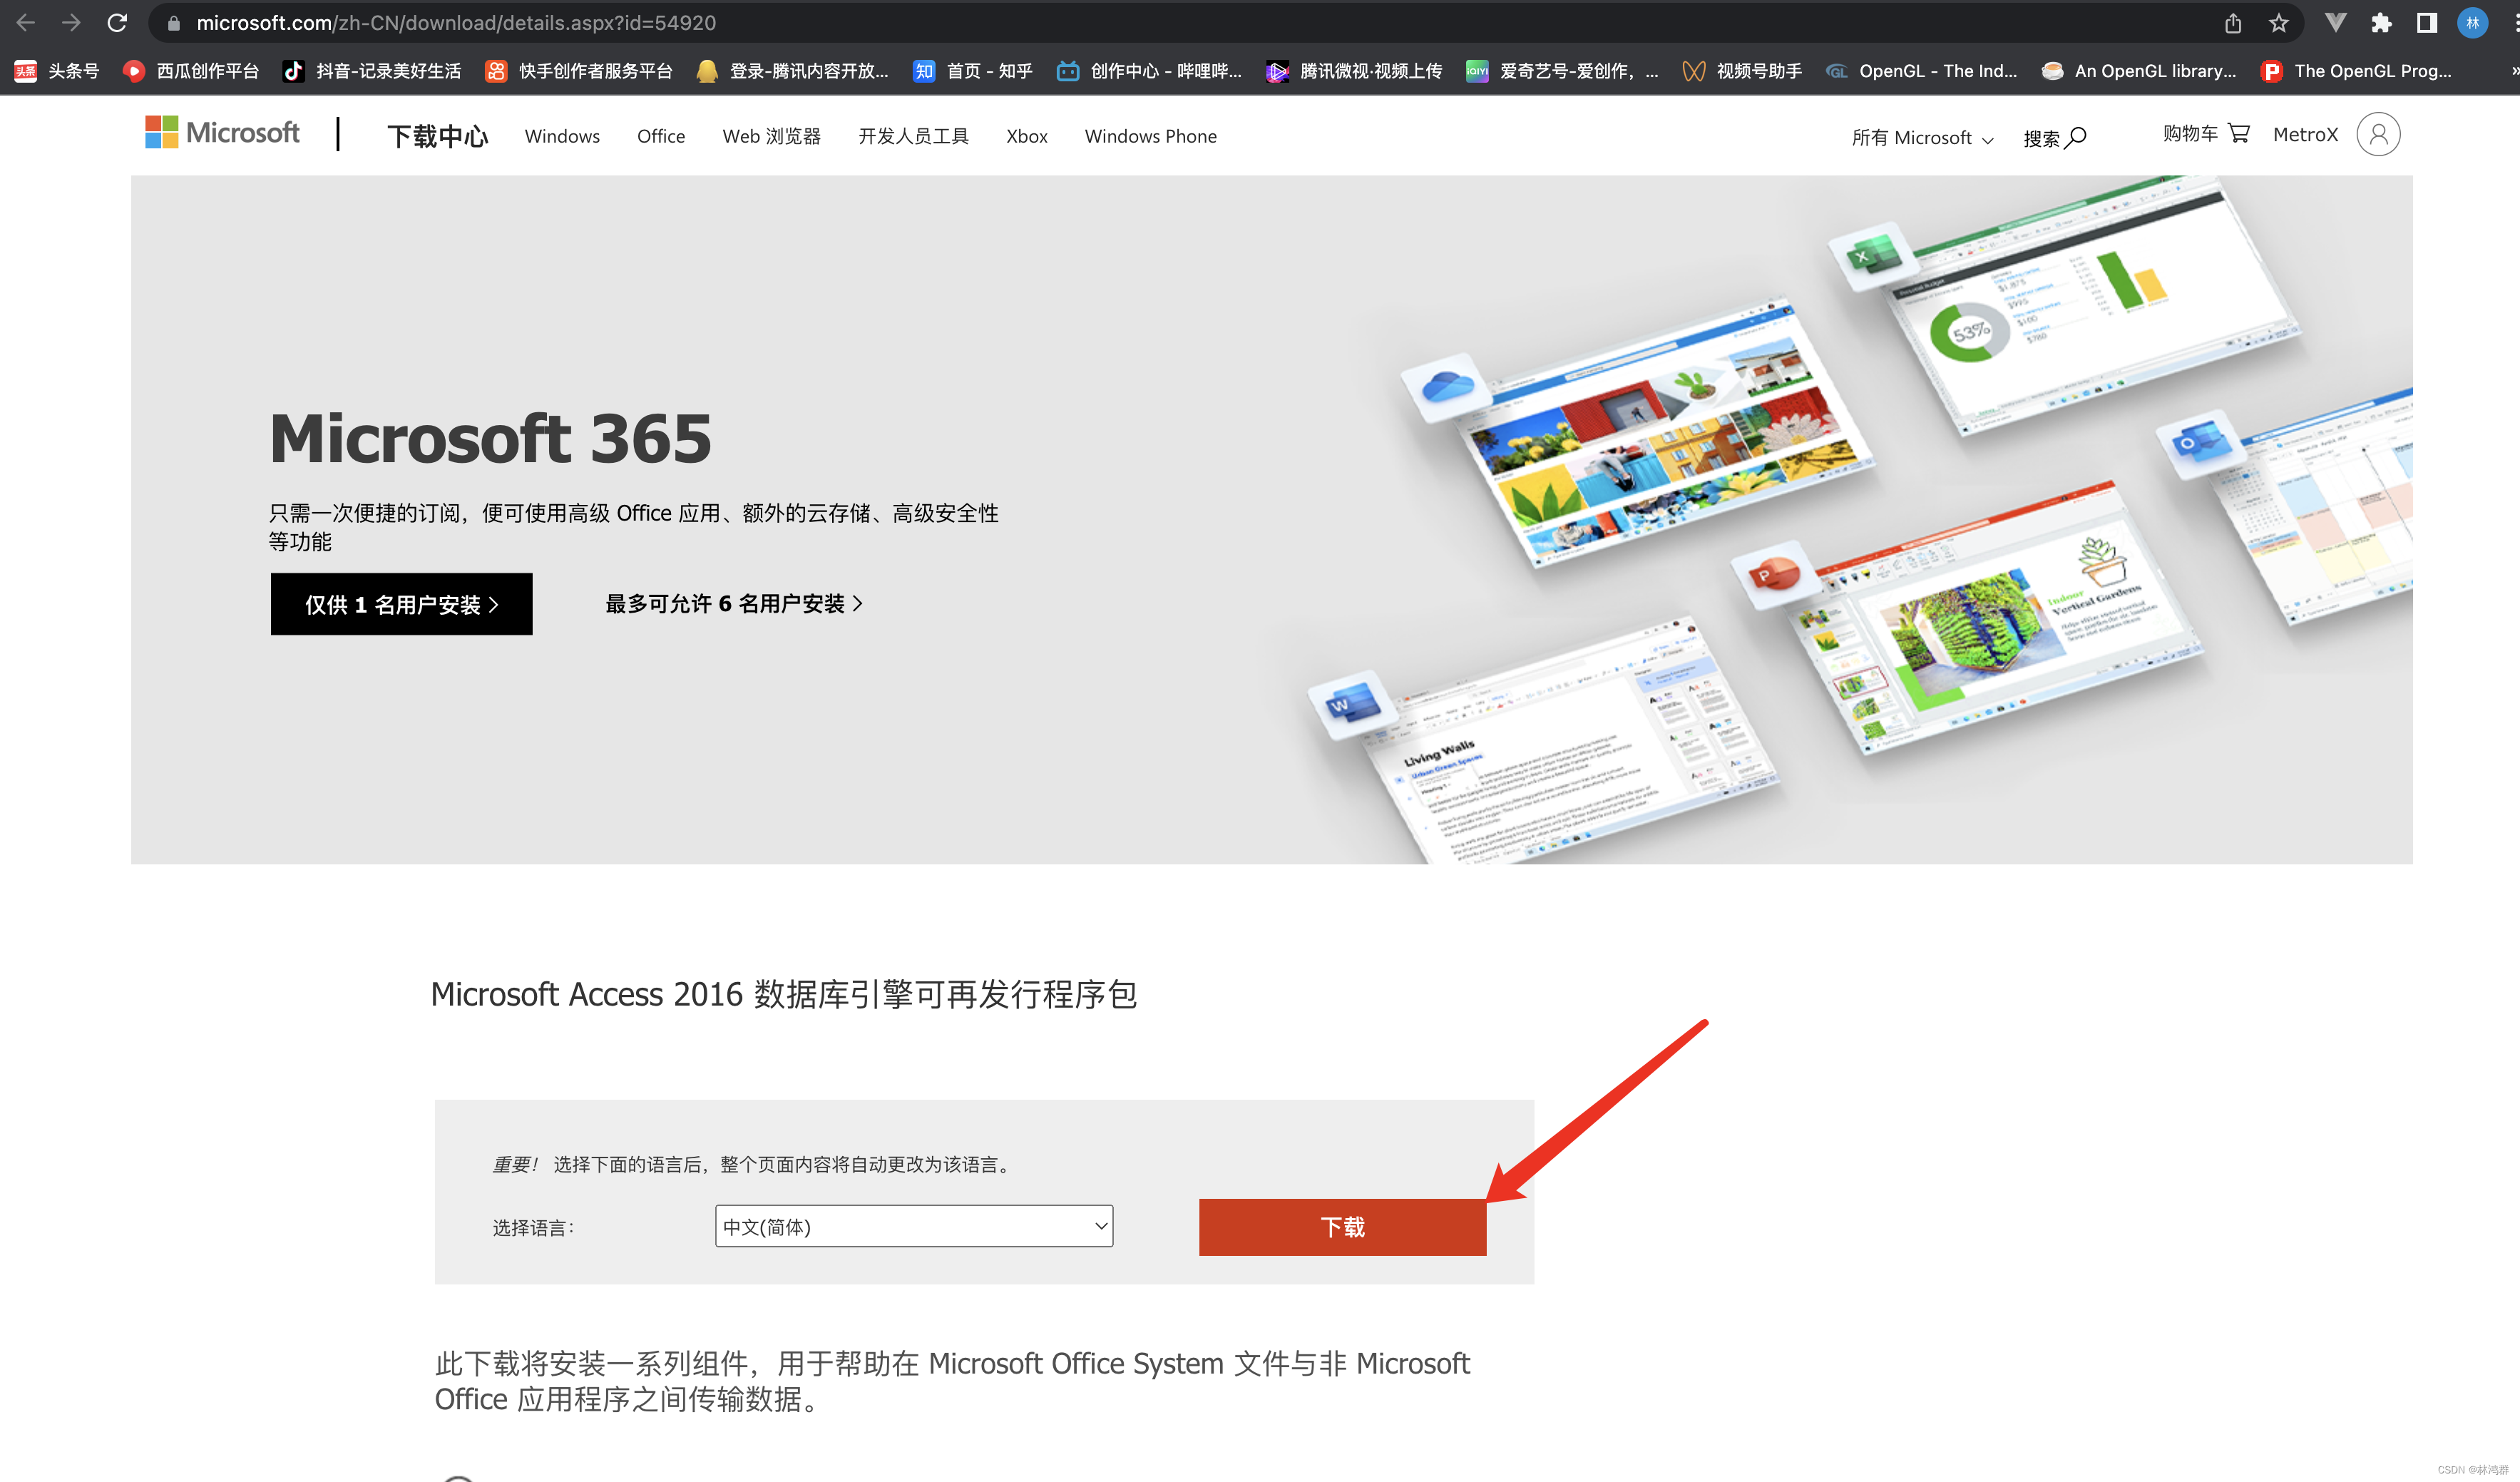The height and width of the screenshot is (1482, 2520).
Task: Open the 首页 - 知乎 bookmark
Action: pyautogui.click(x=973, y=71)
